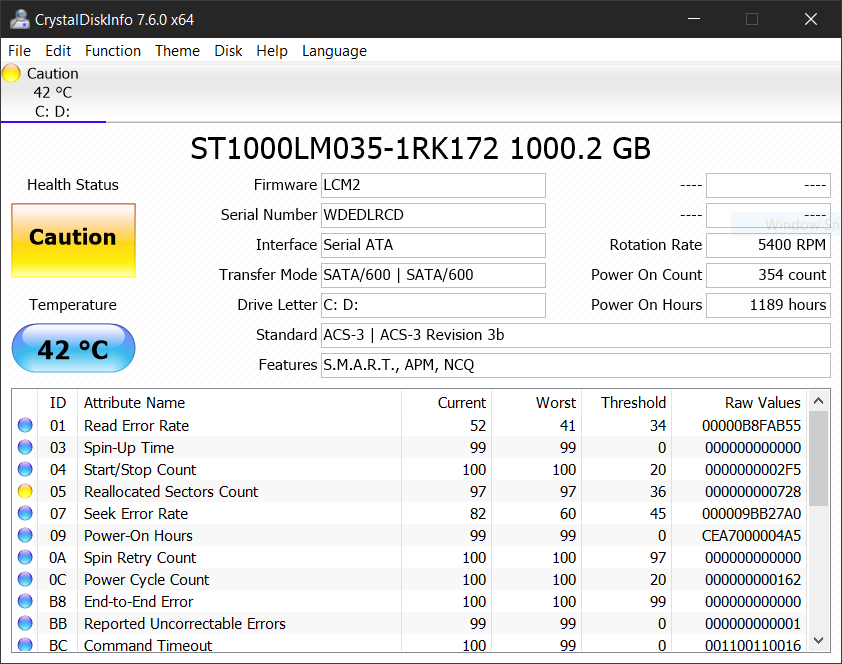Click the blue dot beside Seek Error Rate
Image resolution: width=842 pixels, height=664 pixels.
(25, 513)
